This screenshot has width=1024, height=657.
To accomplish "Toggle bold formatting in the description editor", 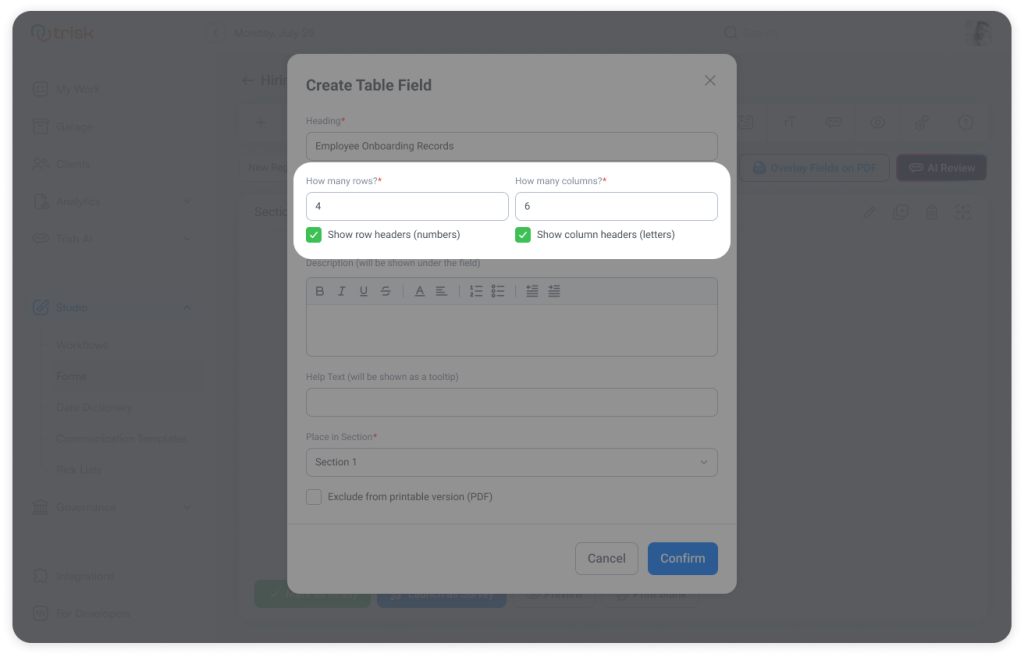I will (319, 291).
